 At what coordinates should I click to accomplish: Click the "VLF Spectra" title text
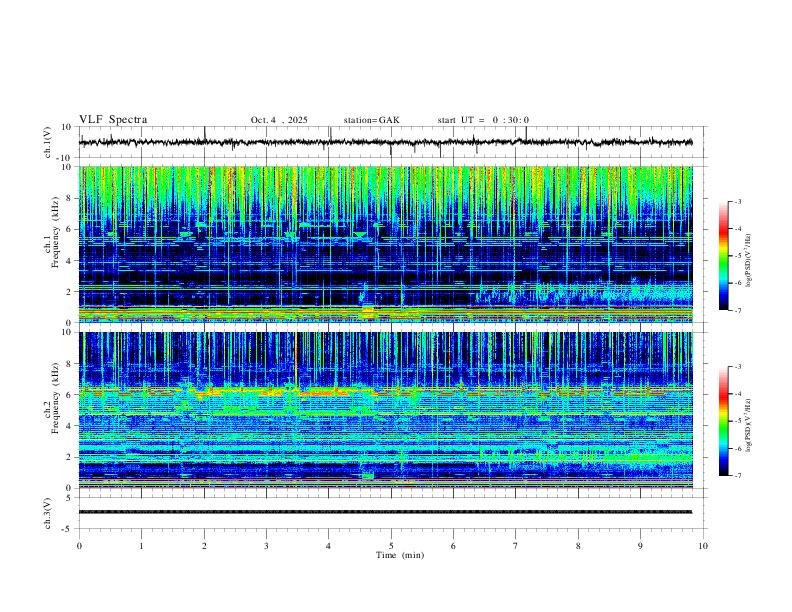113,120
